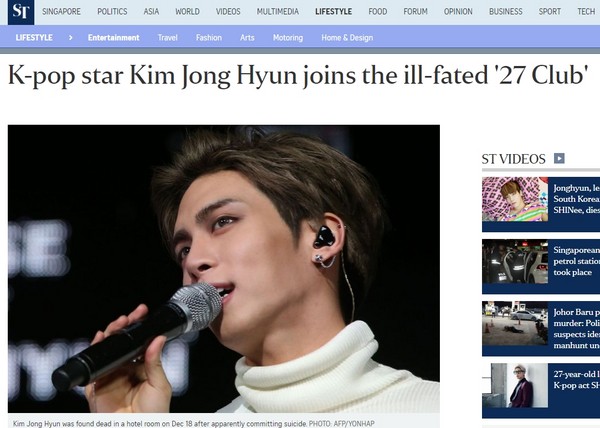
Task: Open the Singapore menu item
Action: (61, 11)
